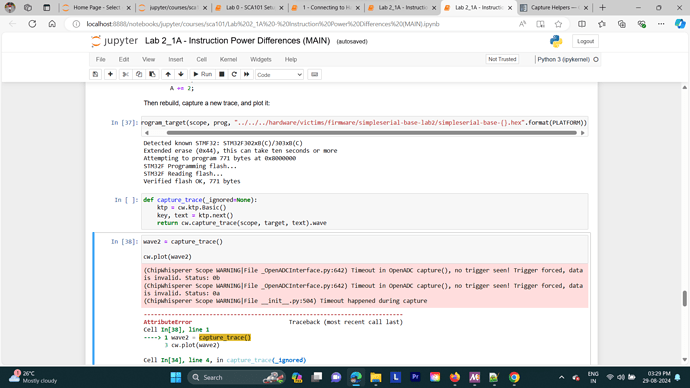Open browser settings and more menu
The image size is (690, 388).
661,24
